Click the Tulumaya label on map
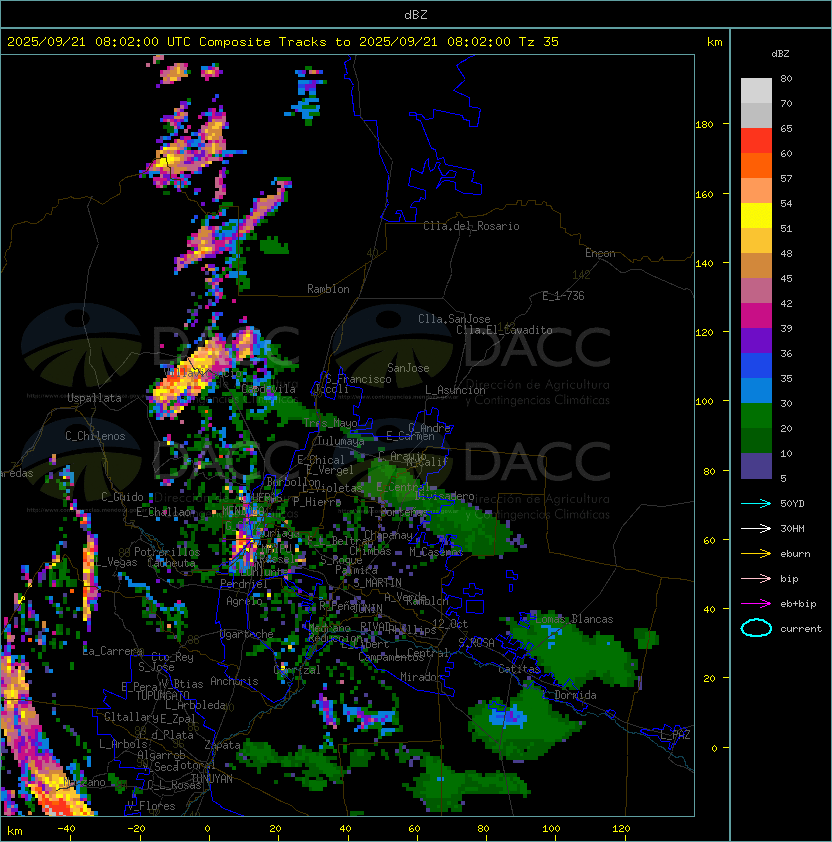Image resolution: width=832 pixels, height=842 pixels. pos(341,441)
